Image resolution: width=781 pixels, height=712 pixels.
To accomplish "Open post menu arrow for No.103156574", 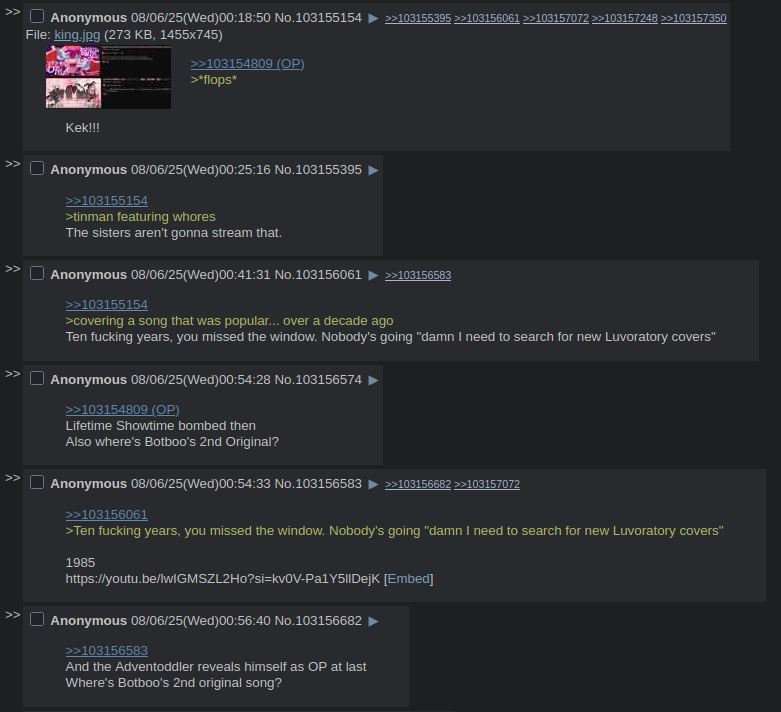I will 373,381.
